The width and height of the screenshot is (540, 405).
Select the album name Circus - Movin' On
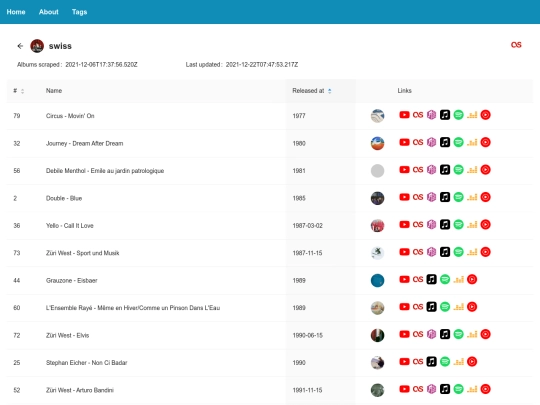point(70,116)
